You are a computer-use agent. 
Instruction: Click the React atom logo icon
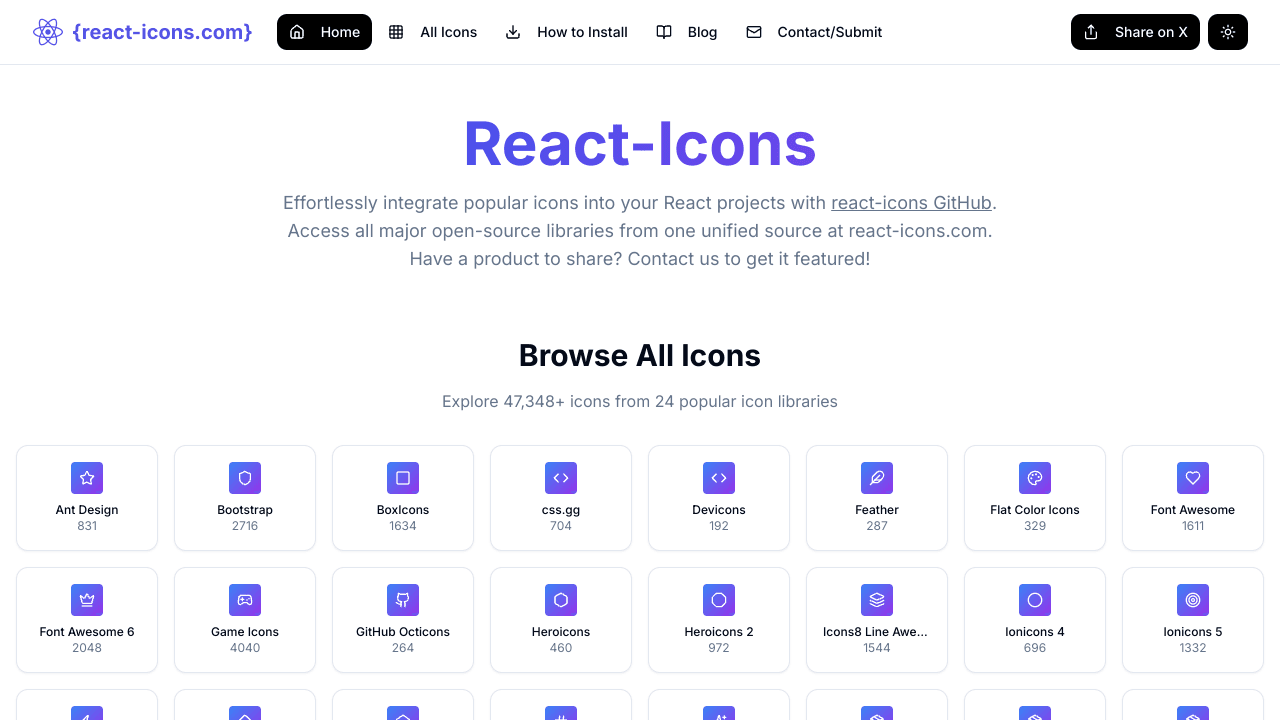click(48, 32)
